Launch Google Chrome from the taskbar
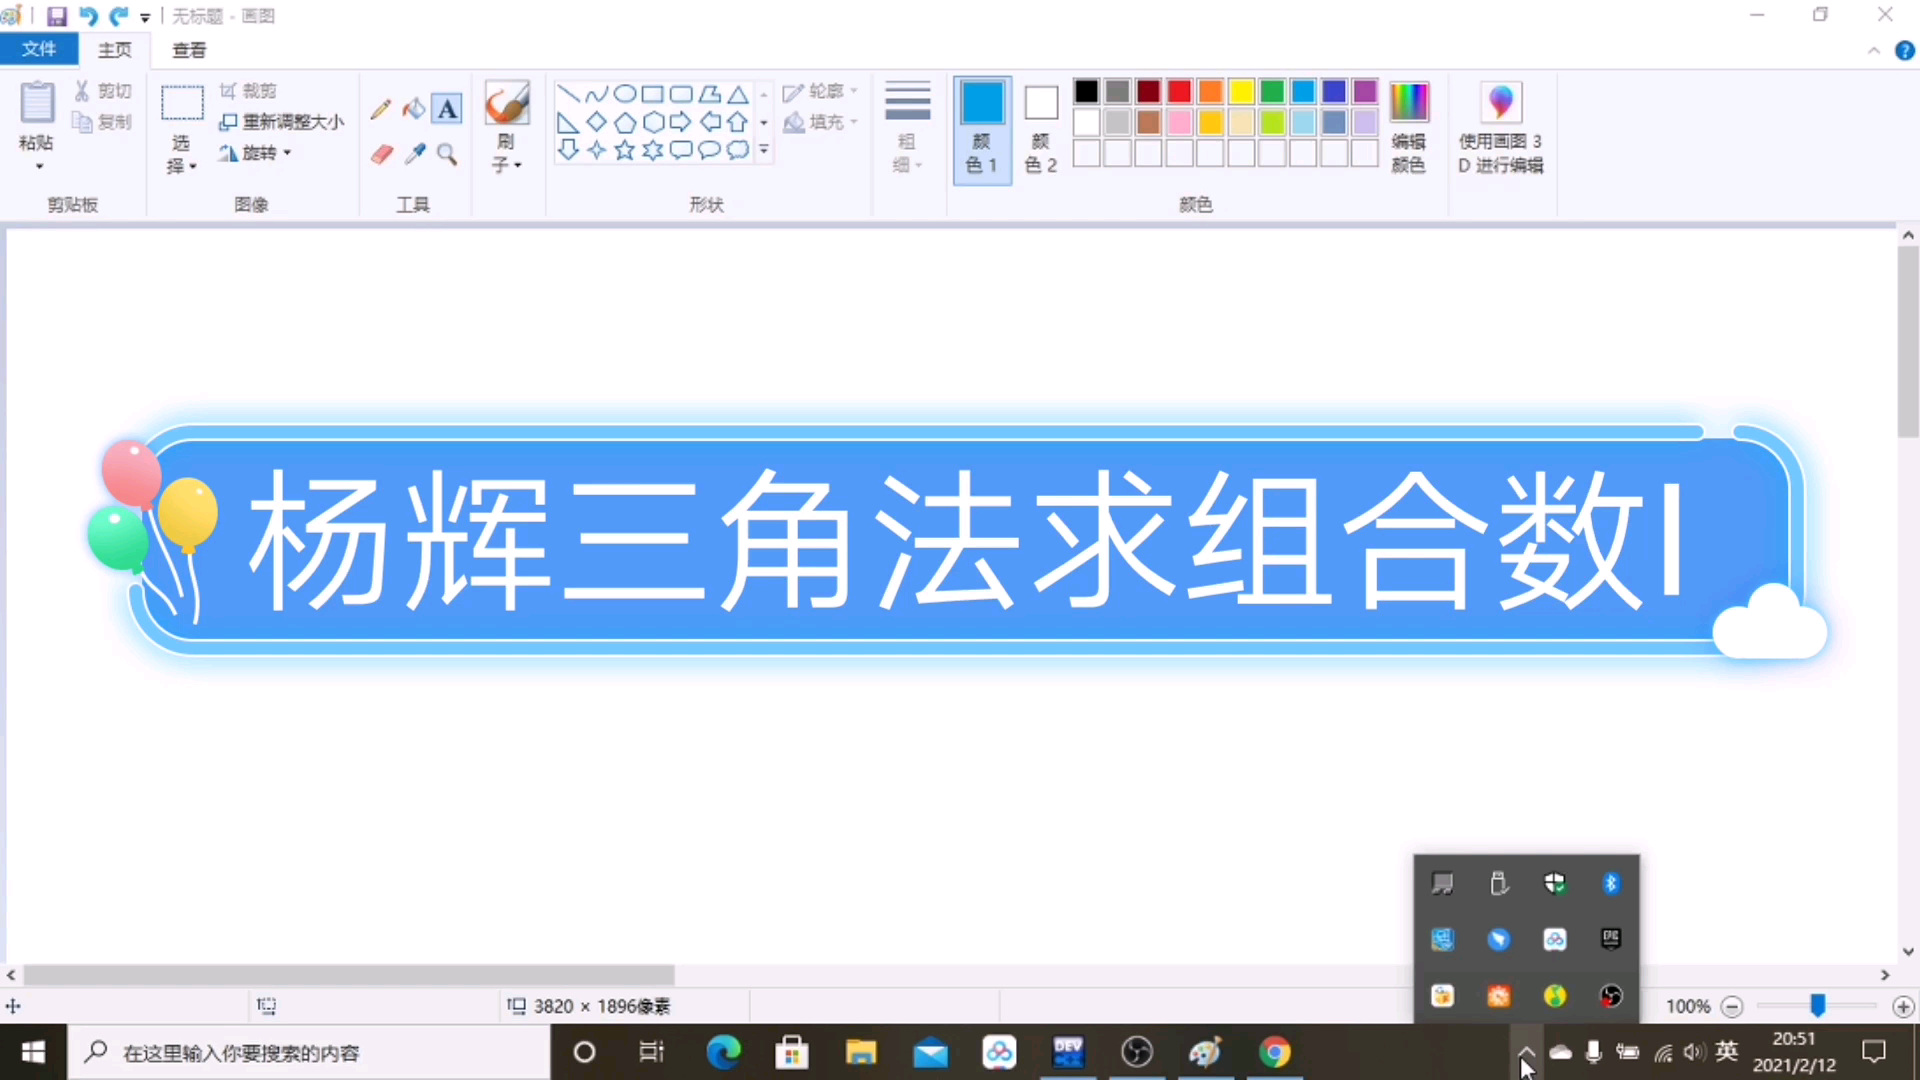This screenshot has height=1080, width=1920. (x=1274, y=1052)
